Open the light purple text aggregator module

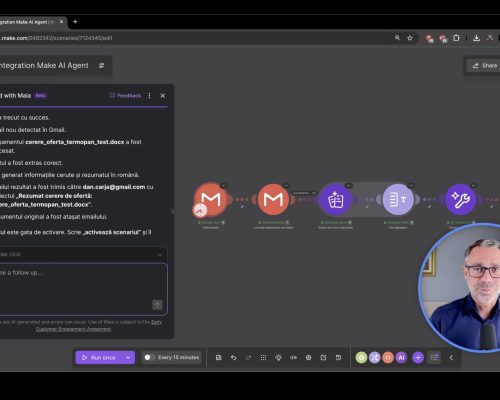398,199
